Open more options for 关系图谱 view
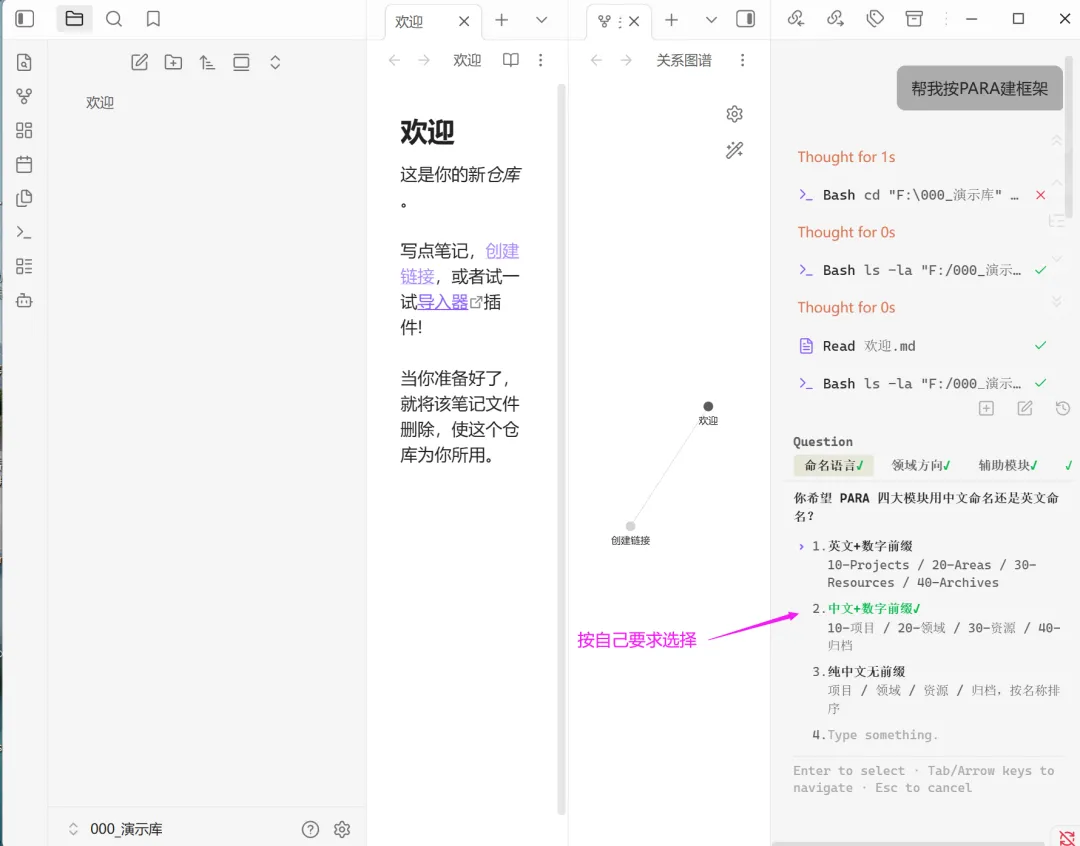 coord(742,61)
